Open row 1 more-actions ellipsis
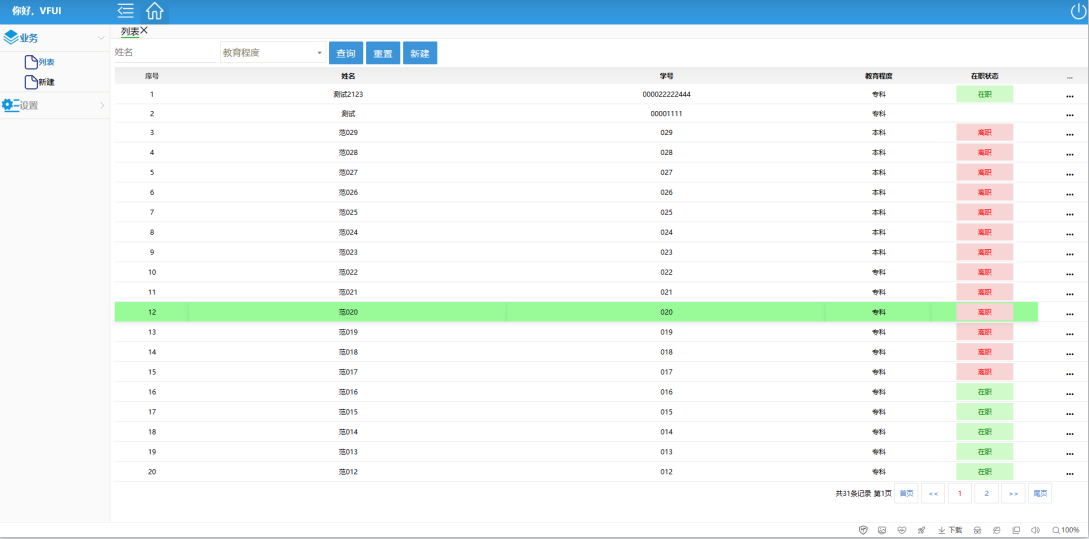Image resolution: width=1089 pixels, height=539 pixels. point(1069,96)
